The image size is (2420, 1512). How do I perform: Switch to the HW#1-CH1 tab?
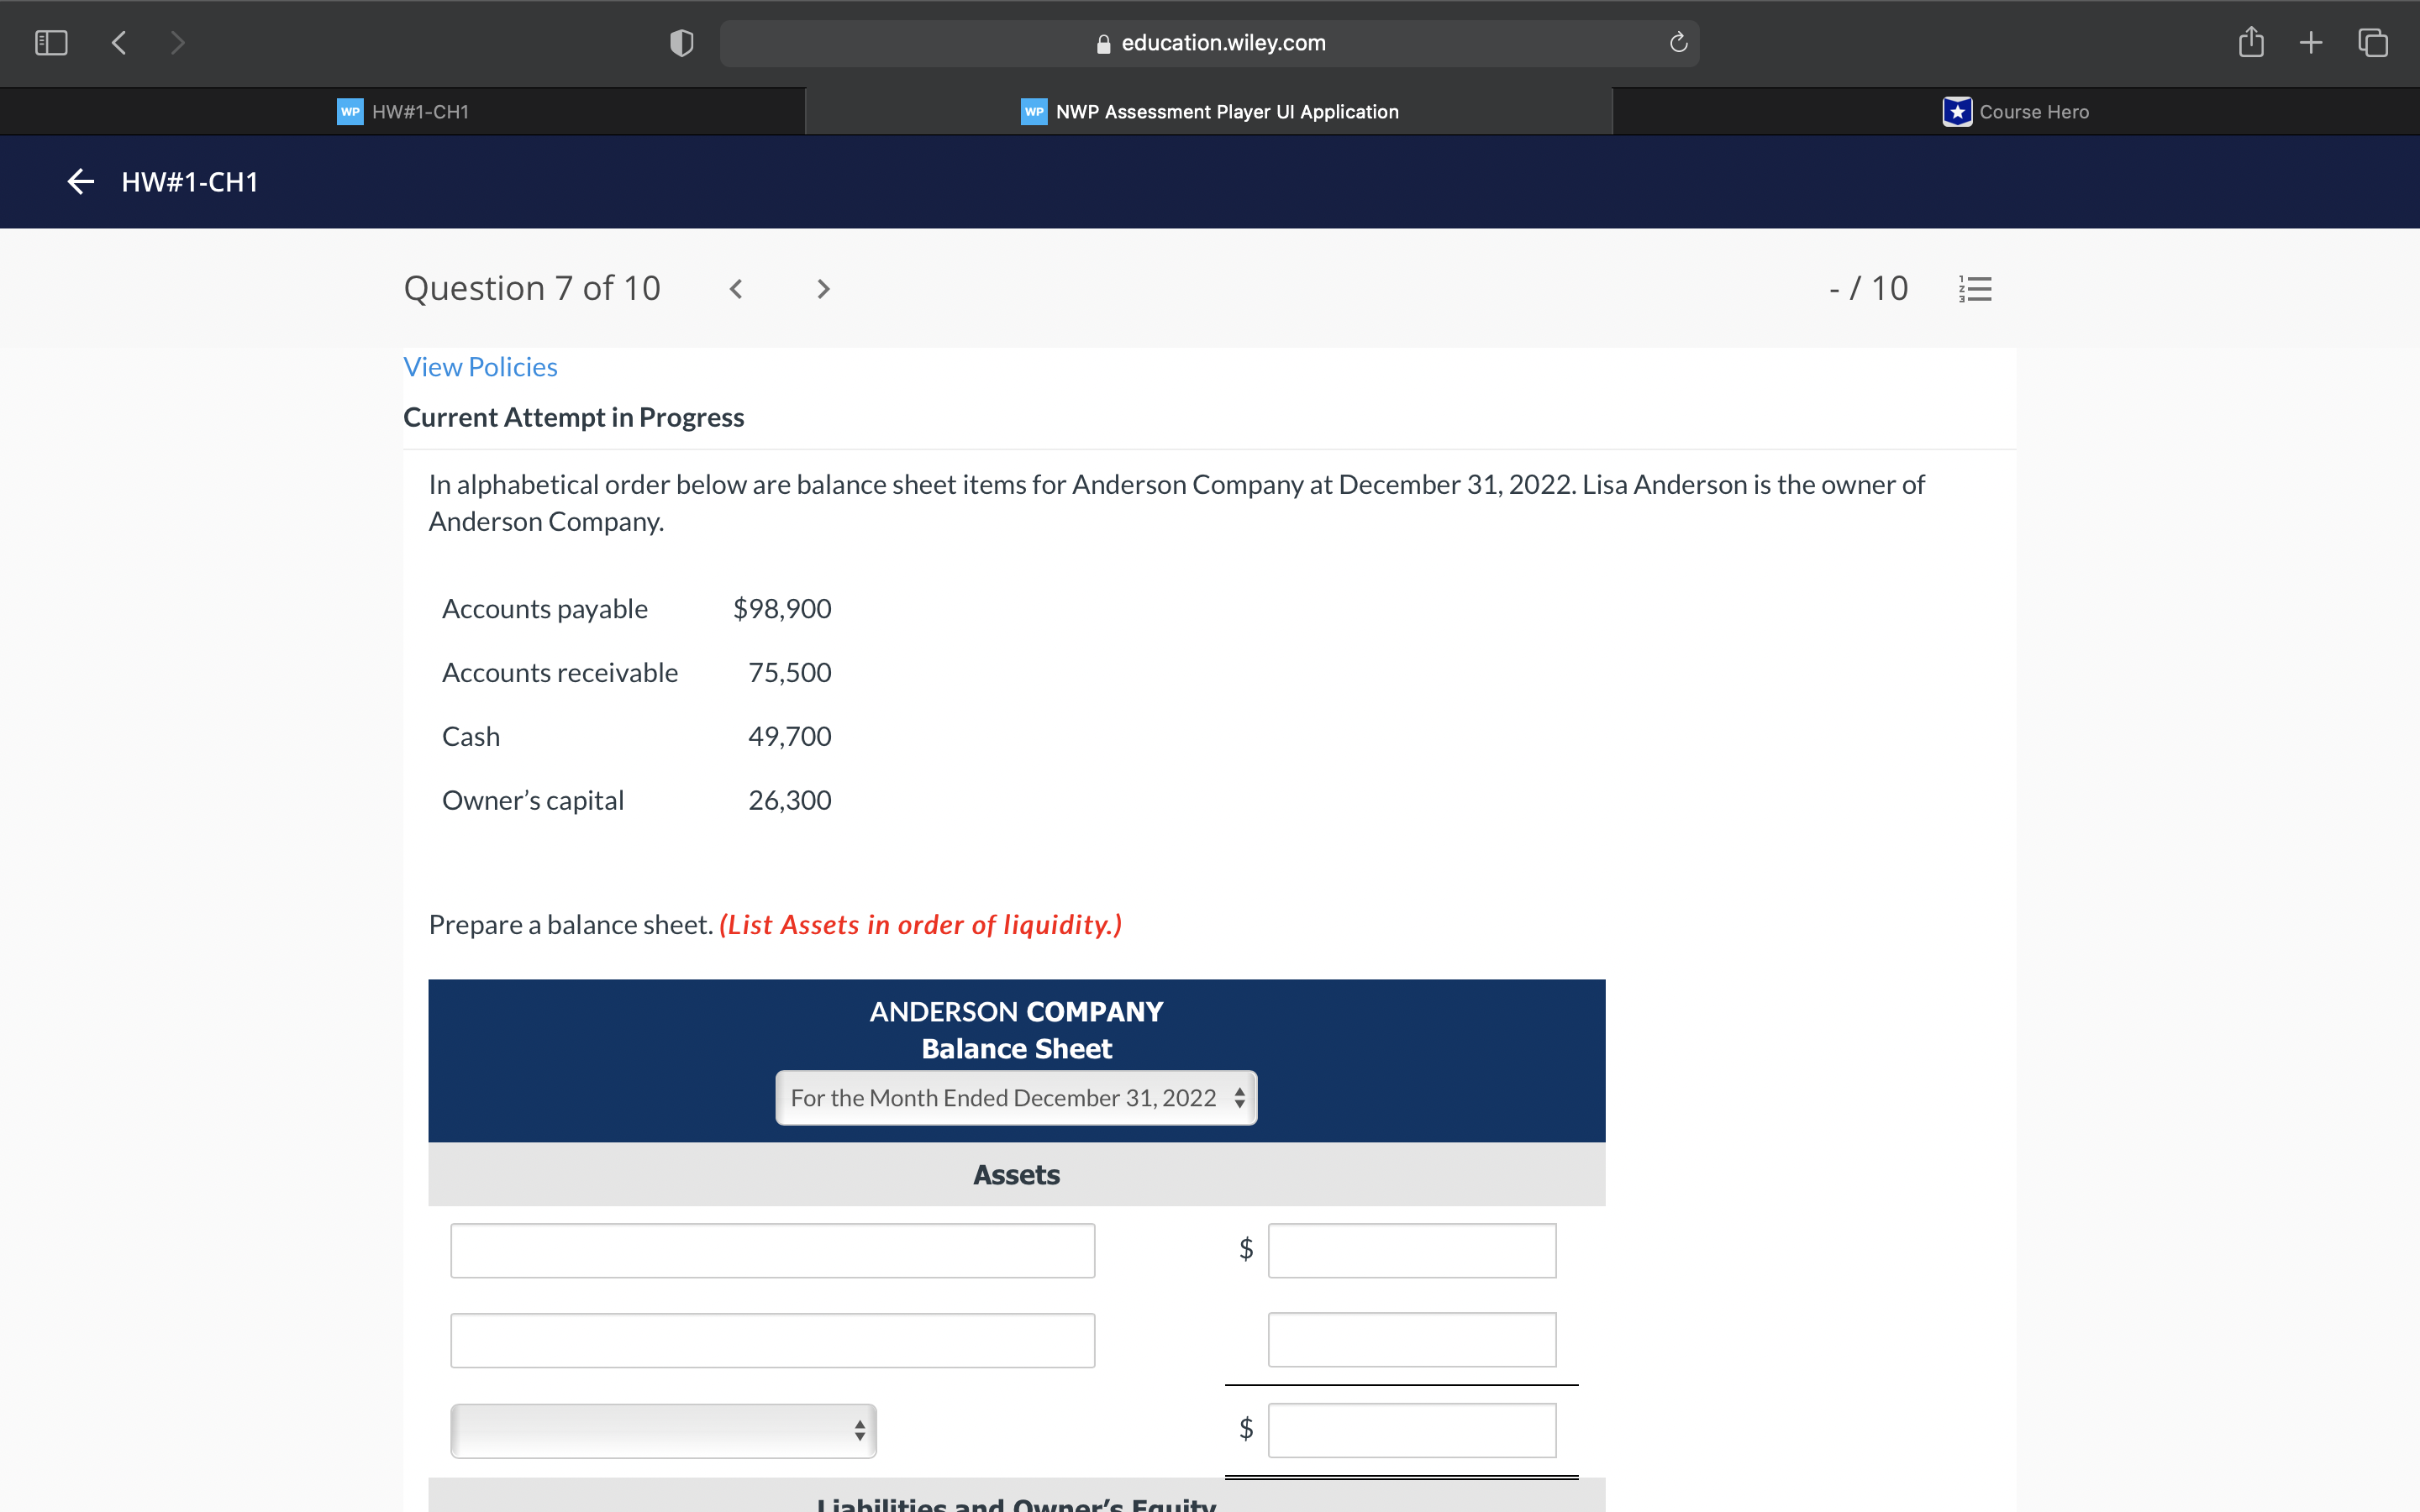(x=403, y=112)
